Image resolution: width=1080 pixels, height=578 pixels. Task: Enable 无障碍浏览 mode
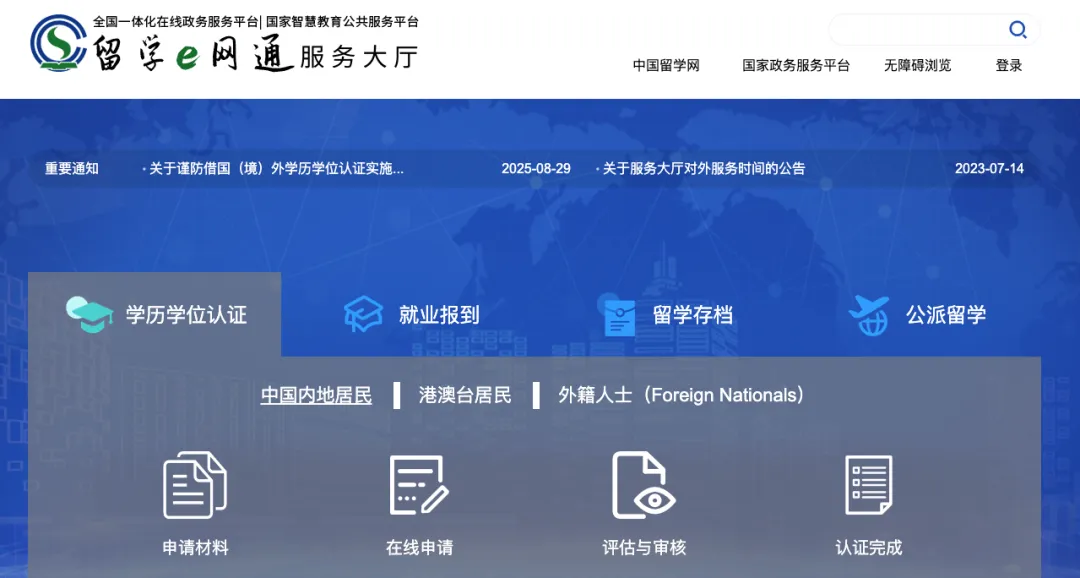[917, 65]
